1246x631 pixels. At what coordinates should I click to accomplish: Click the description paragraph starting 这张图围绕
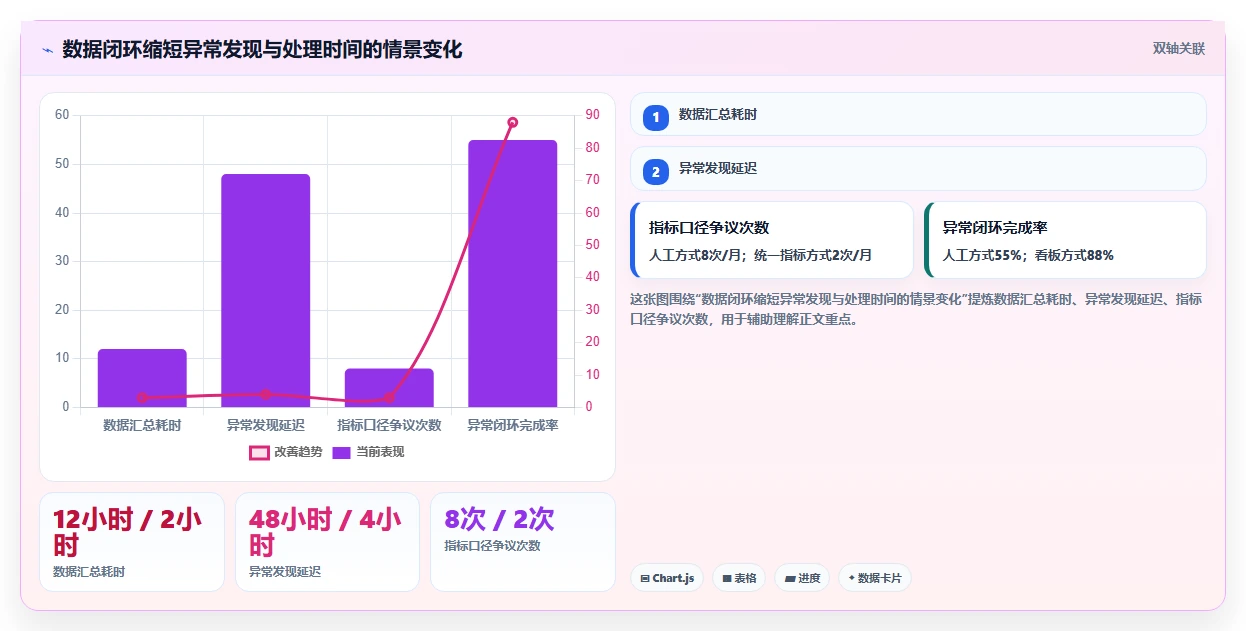click(x=916, y=309)
